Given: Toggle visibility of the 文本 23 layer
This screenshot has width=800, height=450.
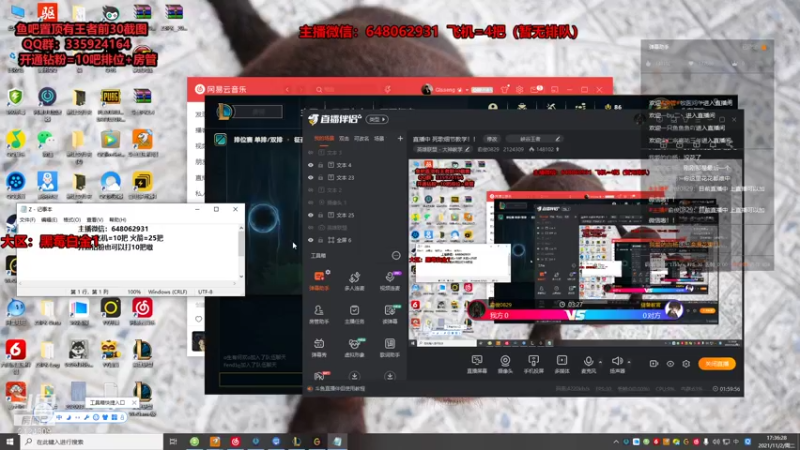Looking at the screenshot, I should (311, 178).
